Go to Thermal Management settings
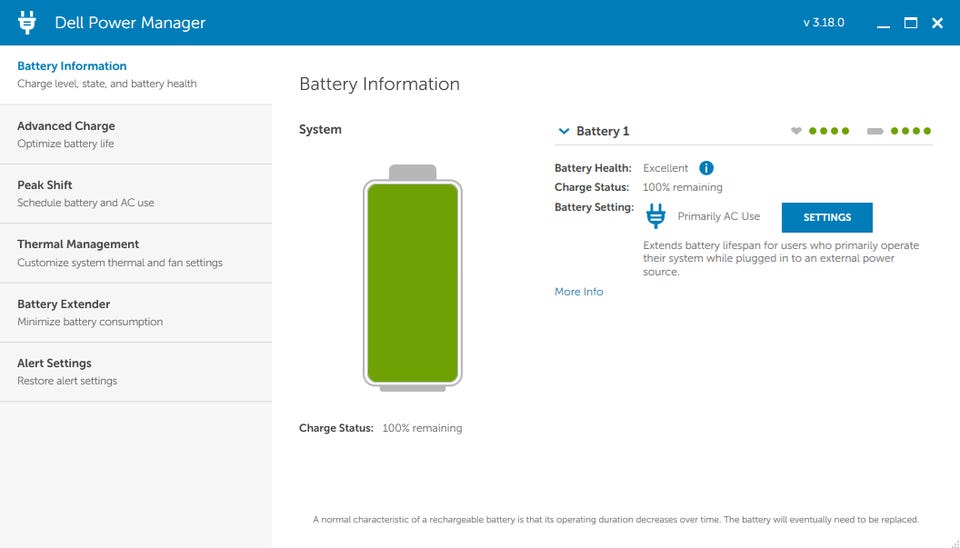The height and width of the screenshot is (548, 960). [x=136, y=253]
